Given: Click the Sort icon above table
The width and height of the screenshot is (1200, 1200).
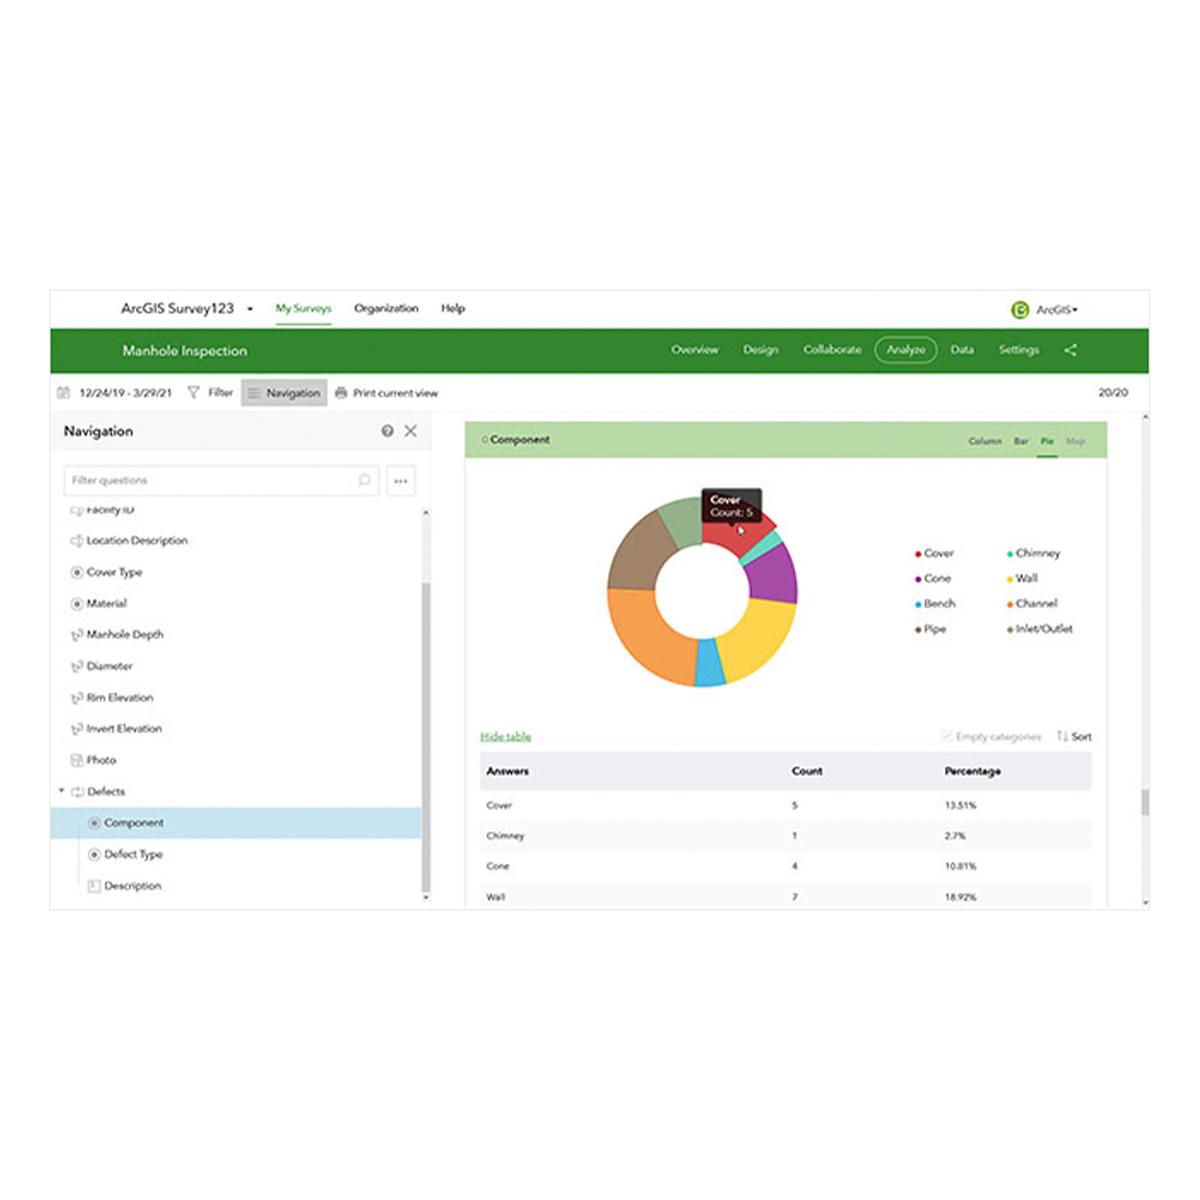Looking at the screenshot, I should click(x=1063, y=737).
